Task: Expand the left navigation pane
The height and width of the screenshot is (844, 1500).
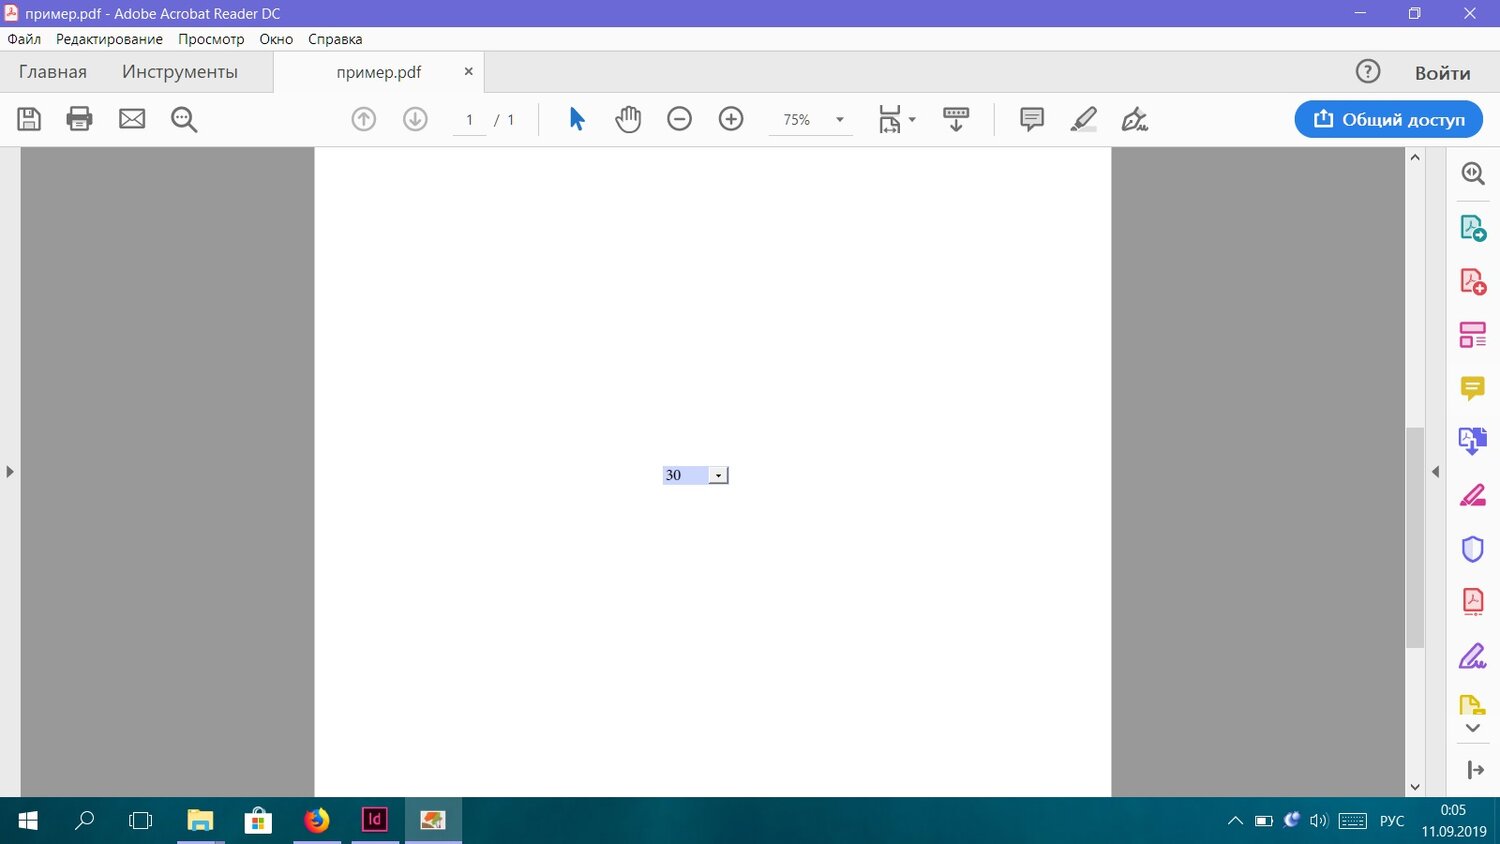Action: pyautogui.click(x=10, y=471)
